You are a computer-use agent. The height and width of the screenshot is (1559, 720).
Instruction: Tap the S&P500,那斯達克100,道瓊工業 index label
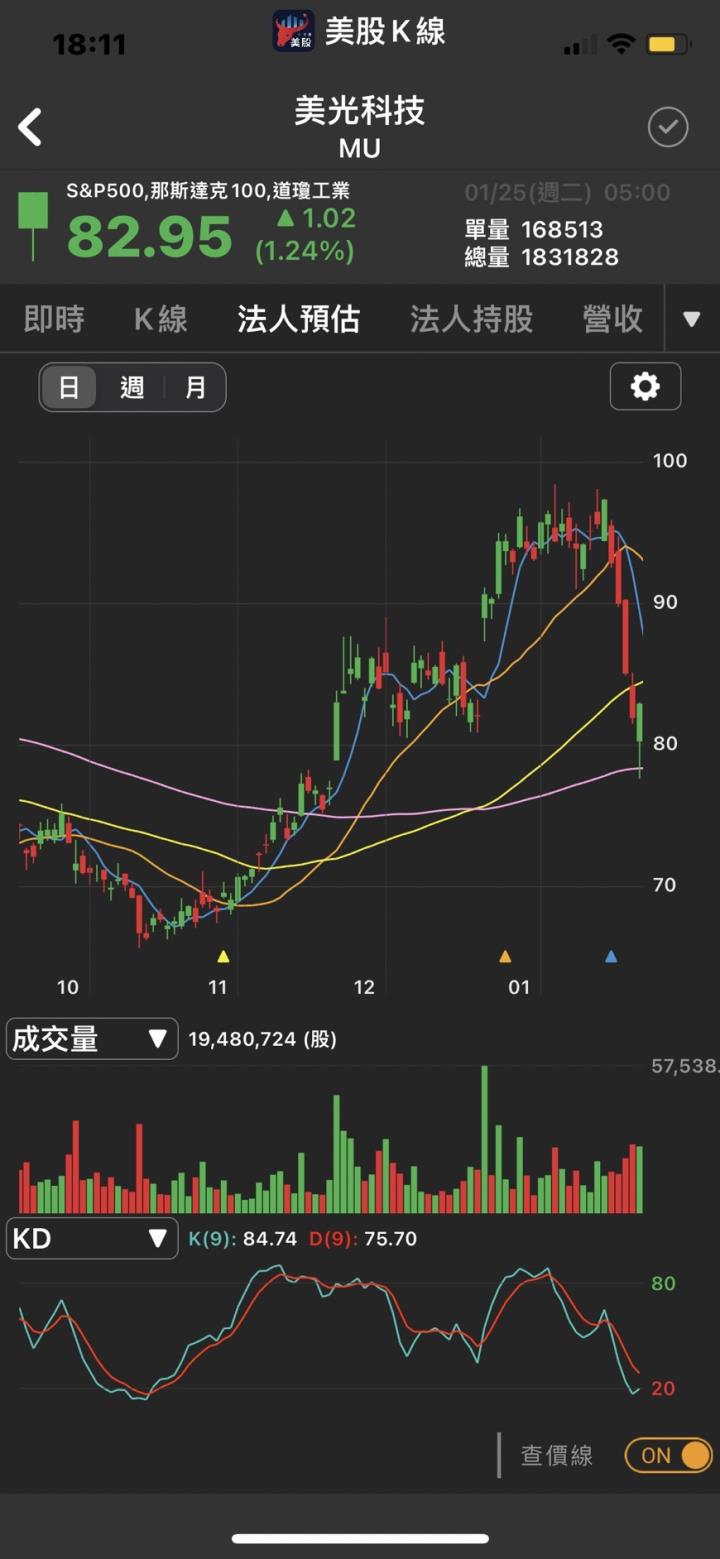pyautogui.click(x=208, y=191)
